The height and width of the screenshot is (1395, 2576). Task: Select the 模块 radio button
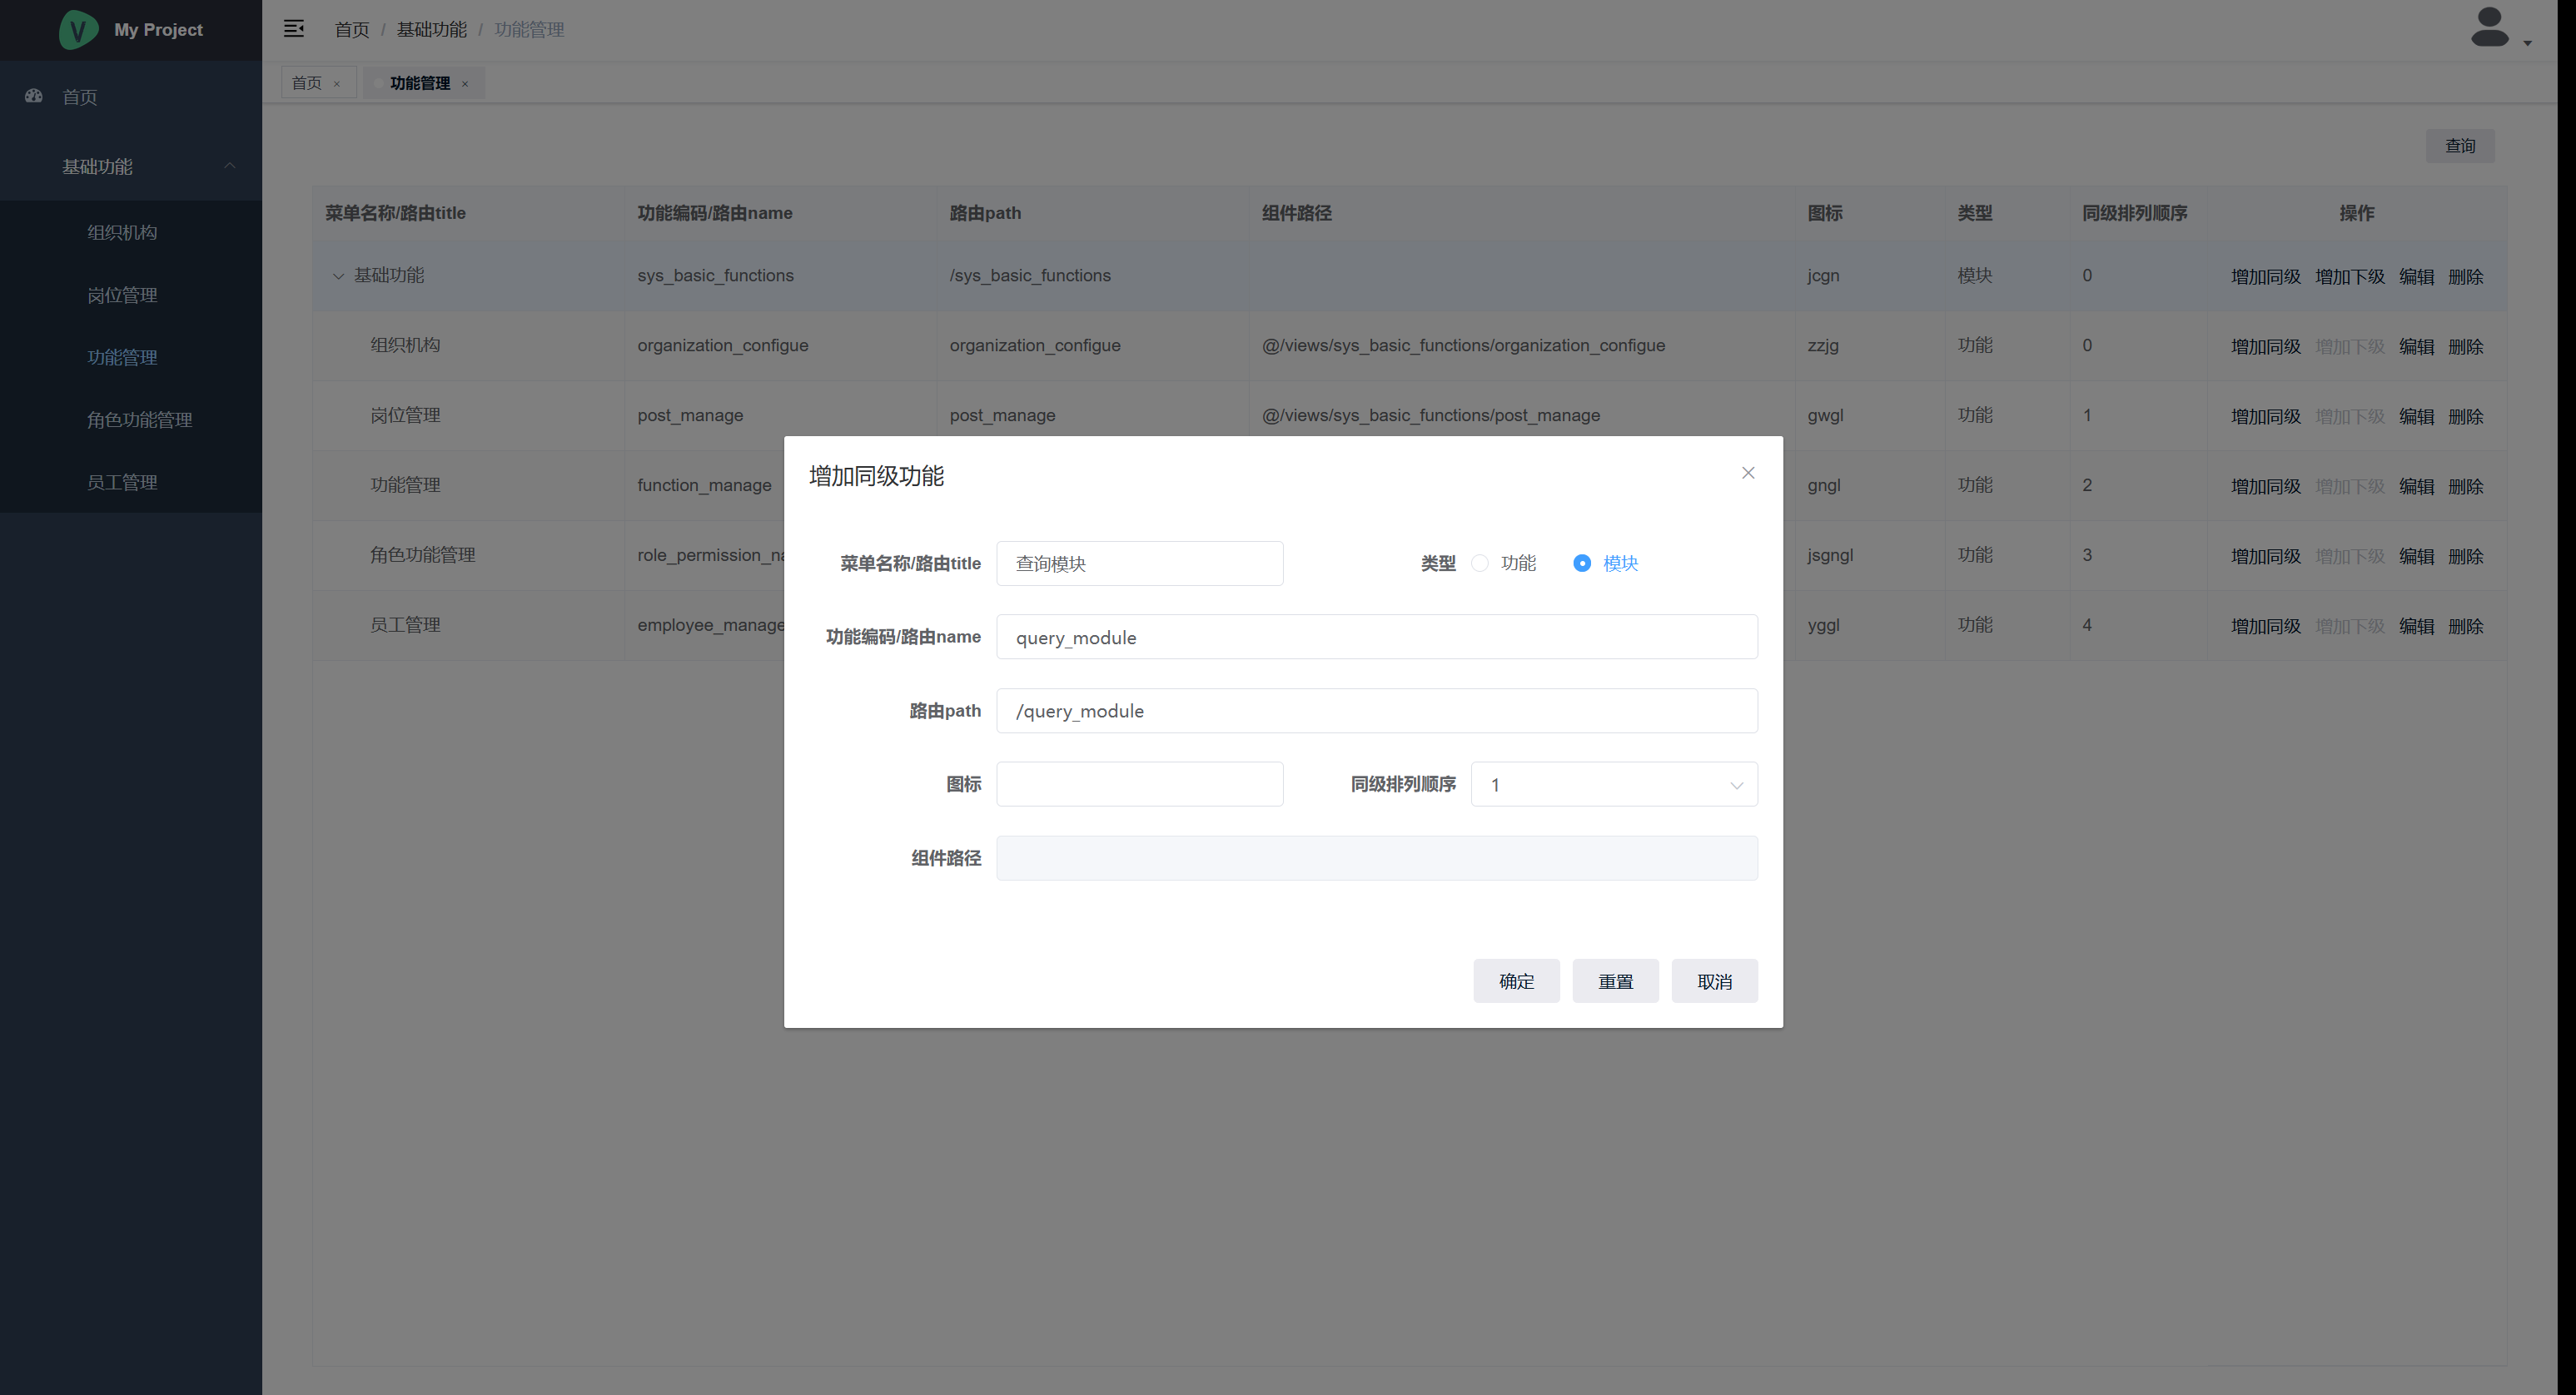click(1581, 563)
